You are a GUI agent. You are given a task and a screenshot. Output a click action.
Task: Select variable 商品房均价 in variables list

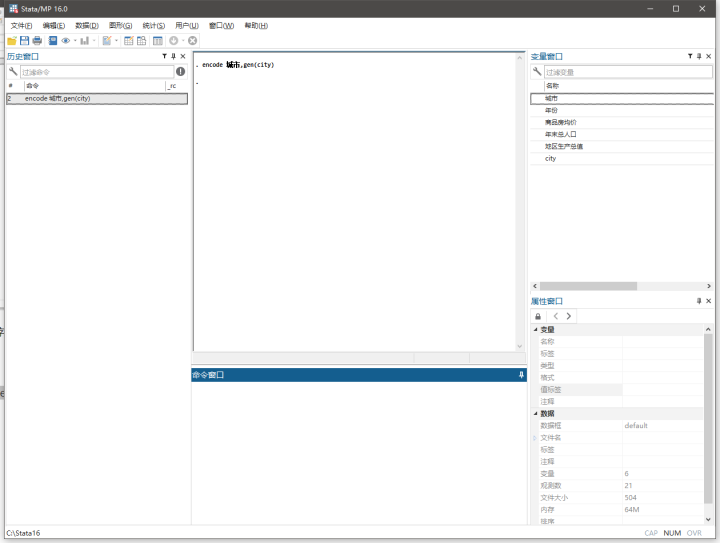(x=622, y=122)
